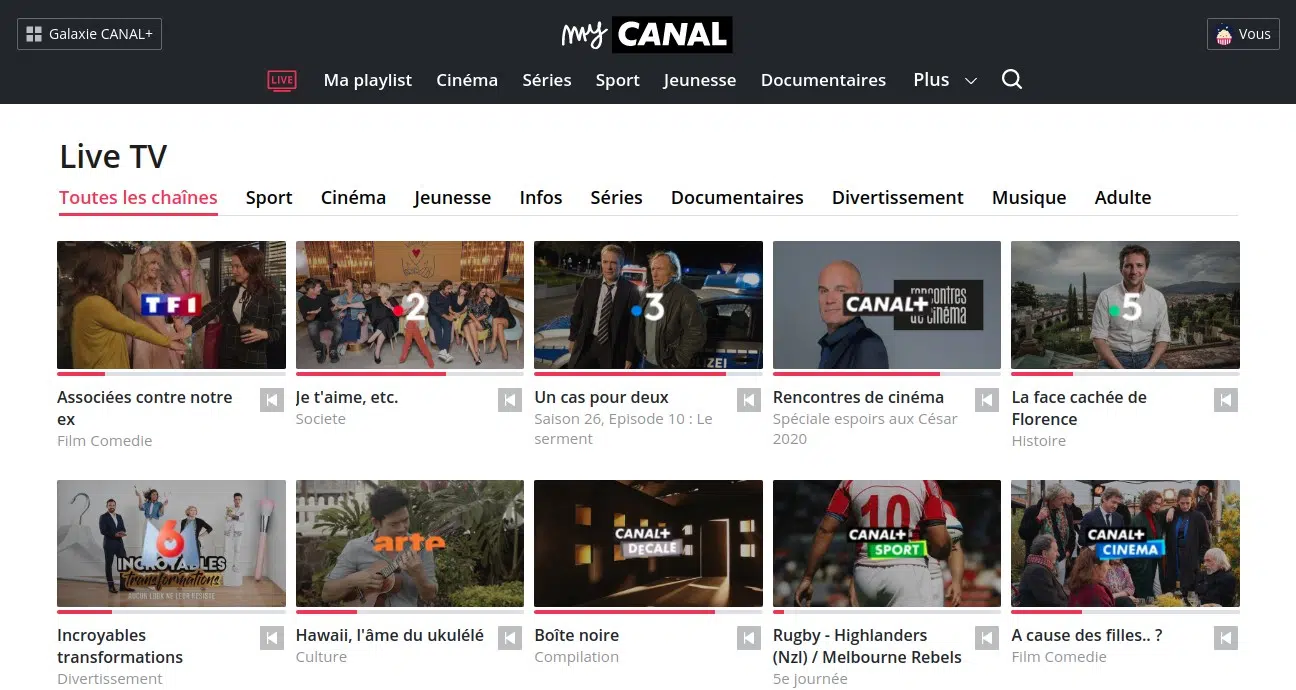Open the La face cachée de Florence title
1296x690 pixels.
tap(1079, 408)
